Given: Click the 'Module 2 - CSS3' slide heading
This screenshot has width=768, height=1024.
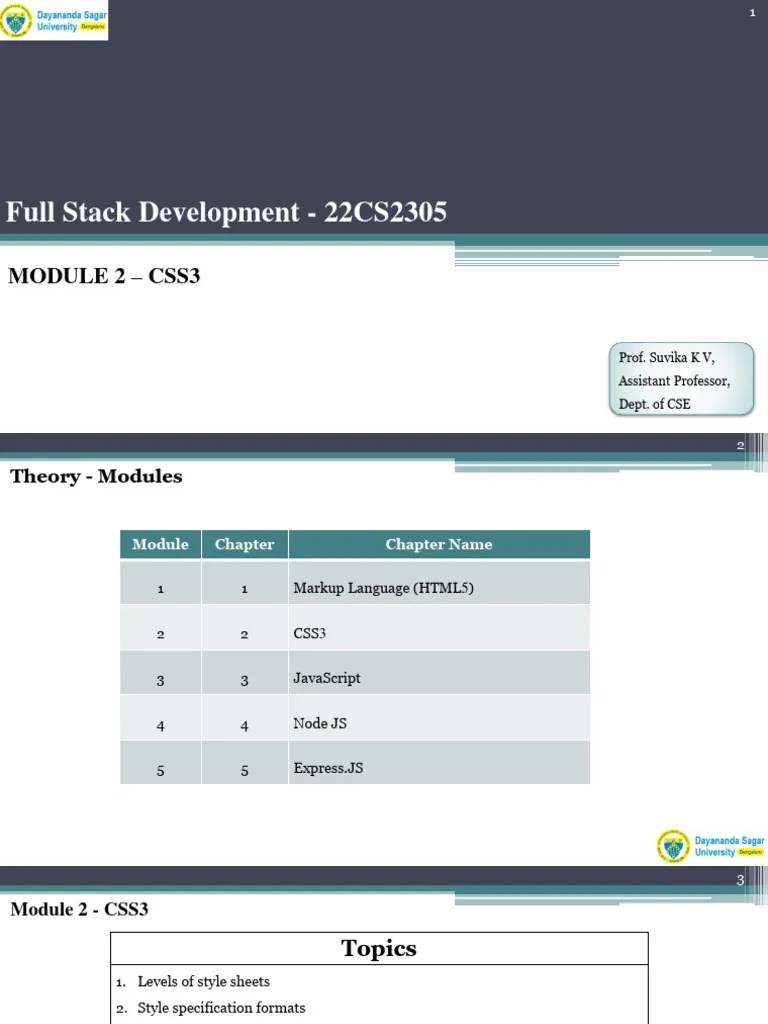Looking at the screenshot, I should [80, 909].
